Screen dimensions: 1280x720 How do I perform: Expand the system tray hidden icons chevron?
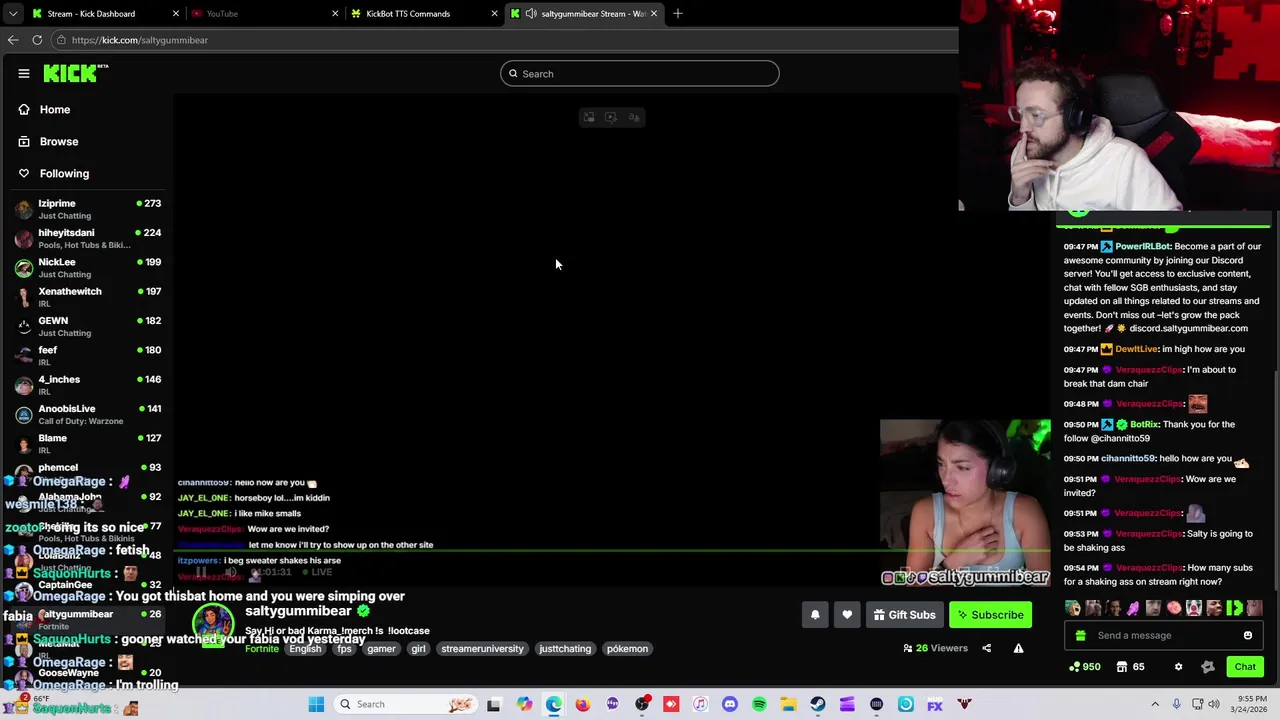(1155, 704)
